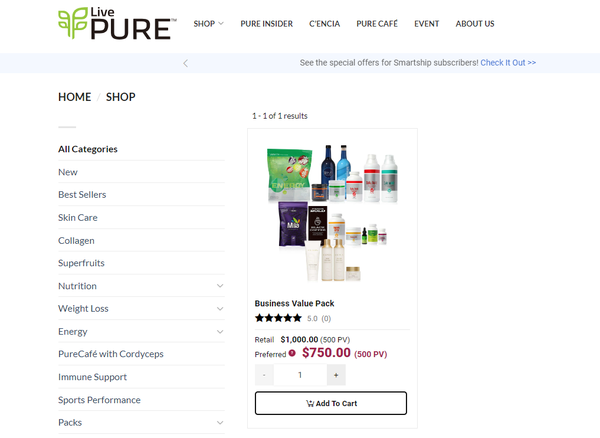This screenshot has height=438, width=600.
Task: Expand the Nutrition category
Action: [x=220, y=286]
